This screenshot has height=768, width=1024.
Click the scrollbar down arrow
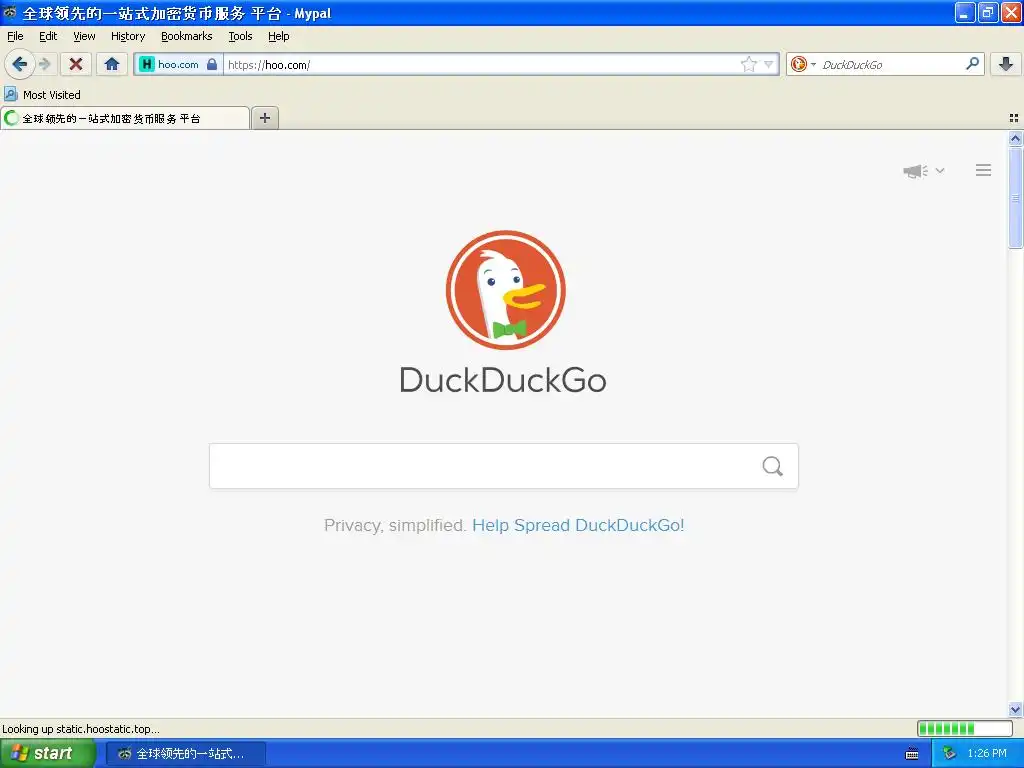(1015, 709)
